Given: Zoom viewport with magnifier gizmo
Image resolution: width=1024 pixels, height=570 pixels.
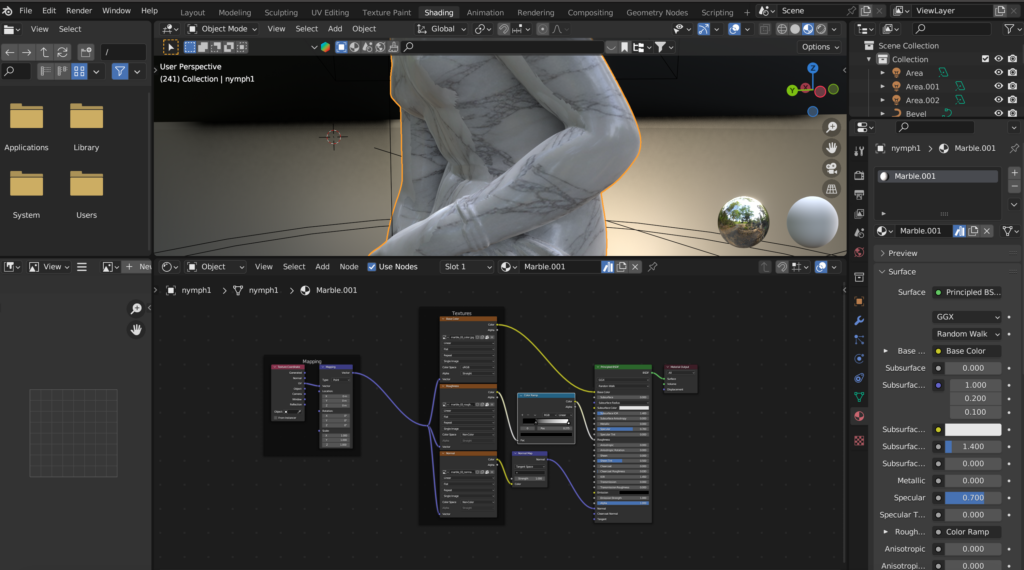Looking at the screenshot, I should tap(831, 127).
